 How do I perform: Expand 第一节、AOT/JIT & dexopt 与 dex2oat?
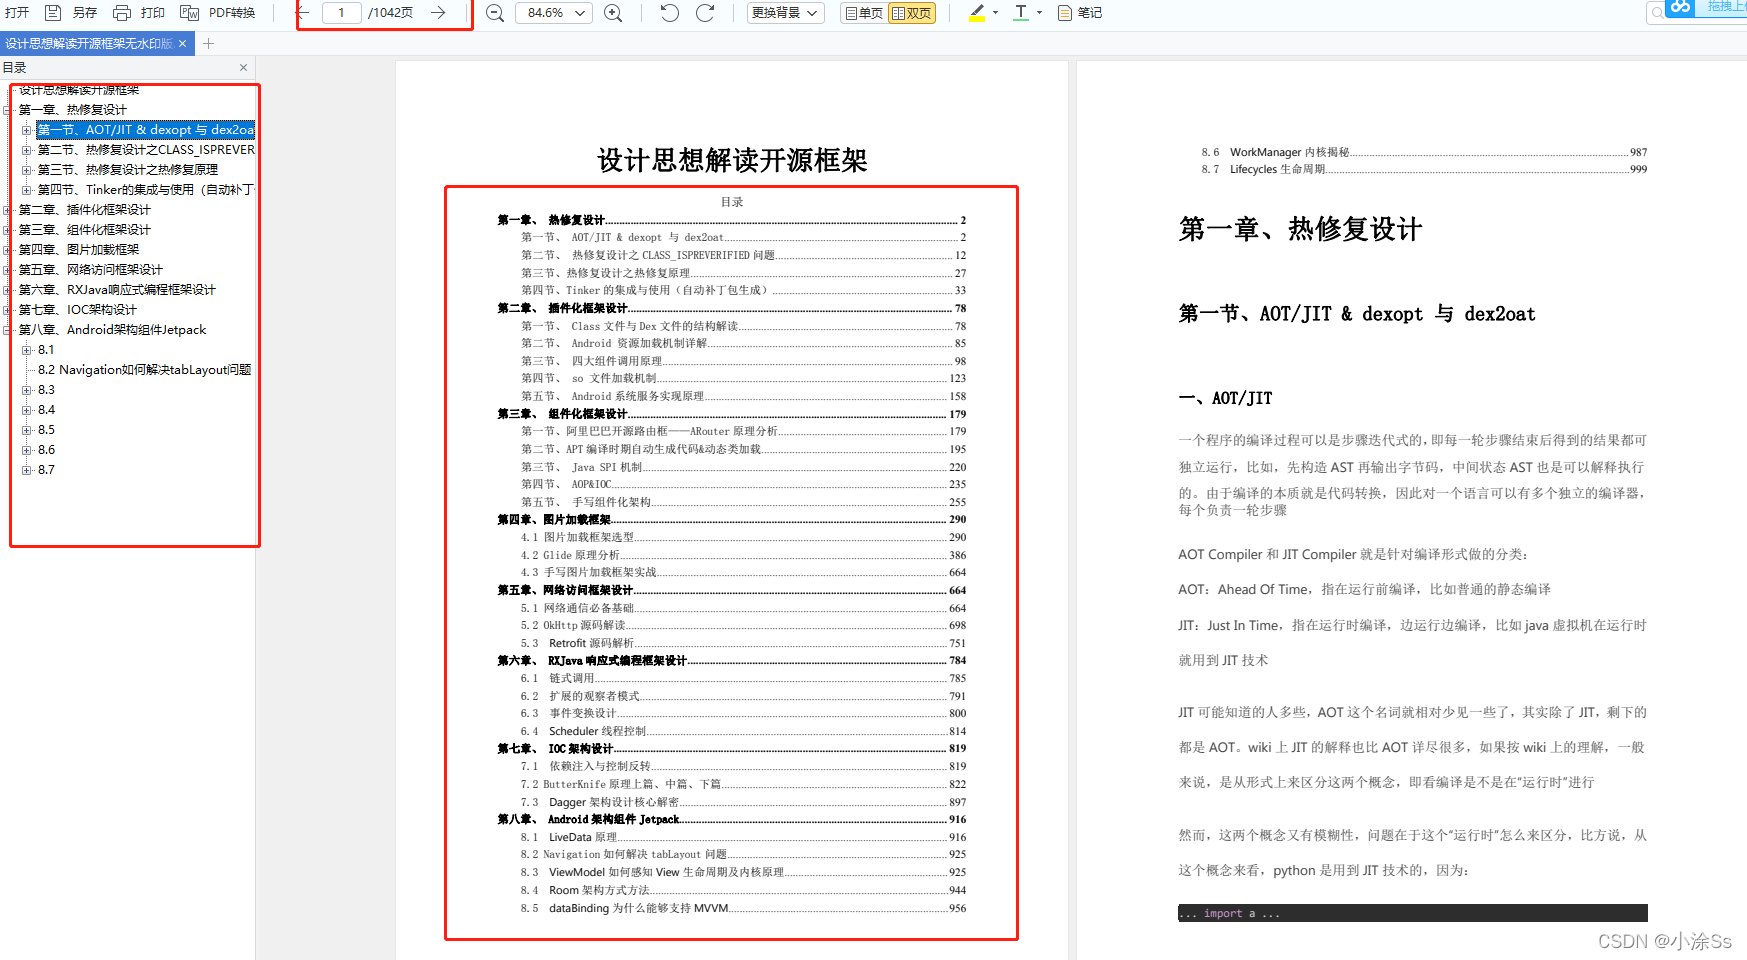pos(26,129)
